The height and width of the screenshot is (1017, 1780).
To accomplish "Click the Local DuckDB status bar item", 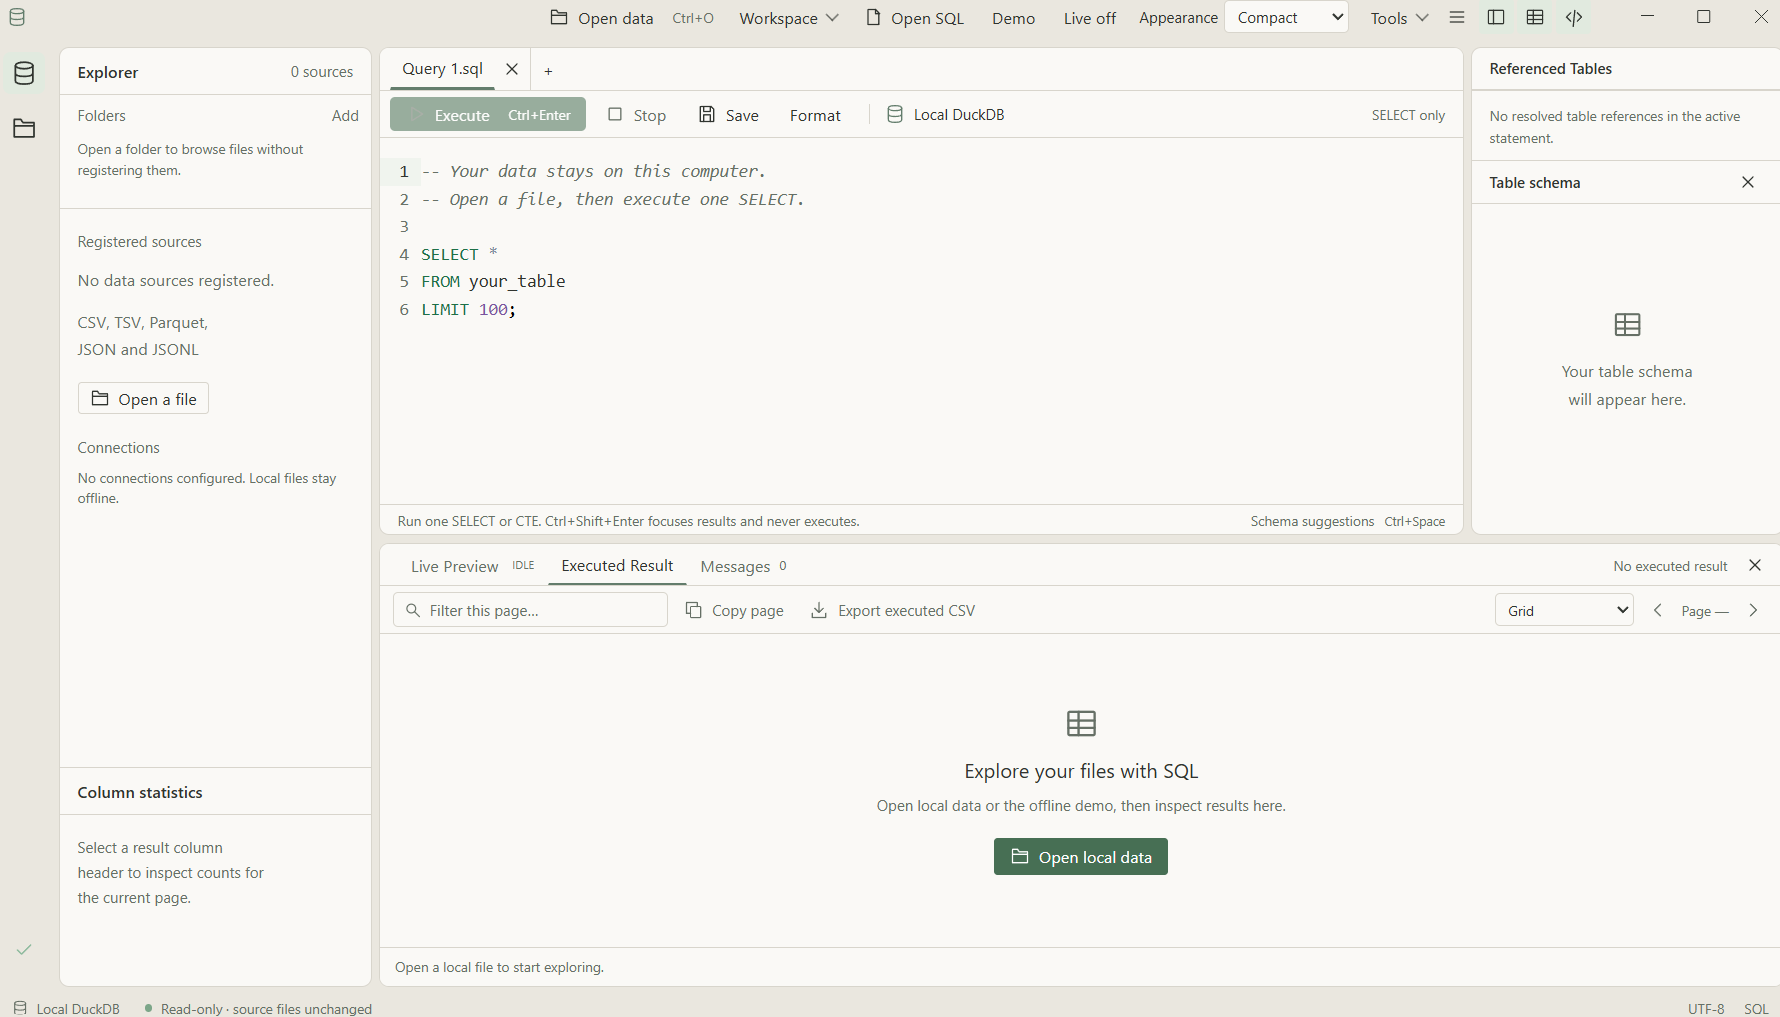I will 67,1008.
